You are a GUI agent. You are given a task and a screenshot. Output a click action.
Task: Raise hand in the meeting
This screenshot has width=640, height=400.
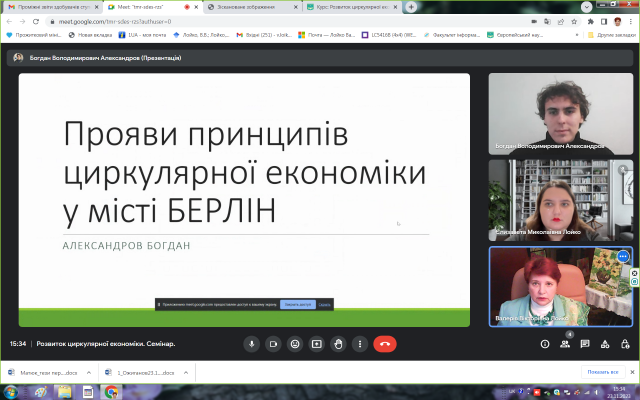pyautogui.click(x=339, y=343)
